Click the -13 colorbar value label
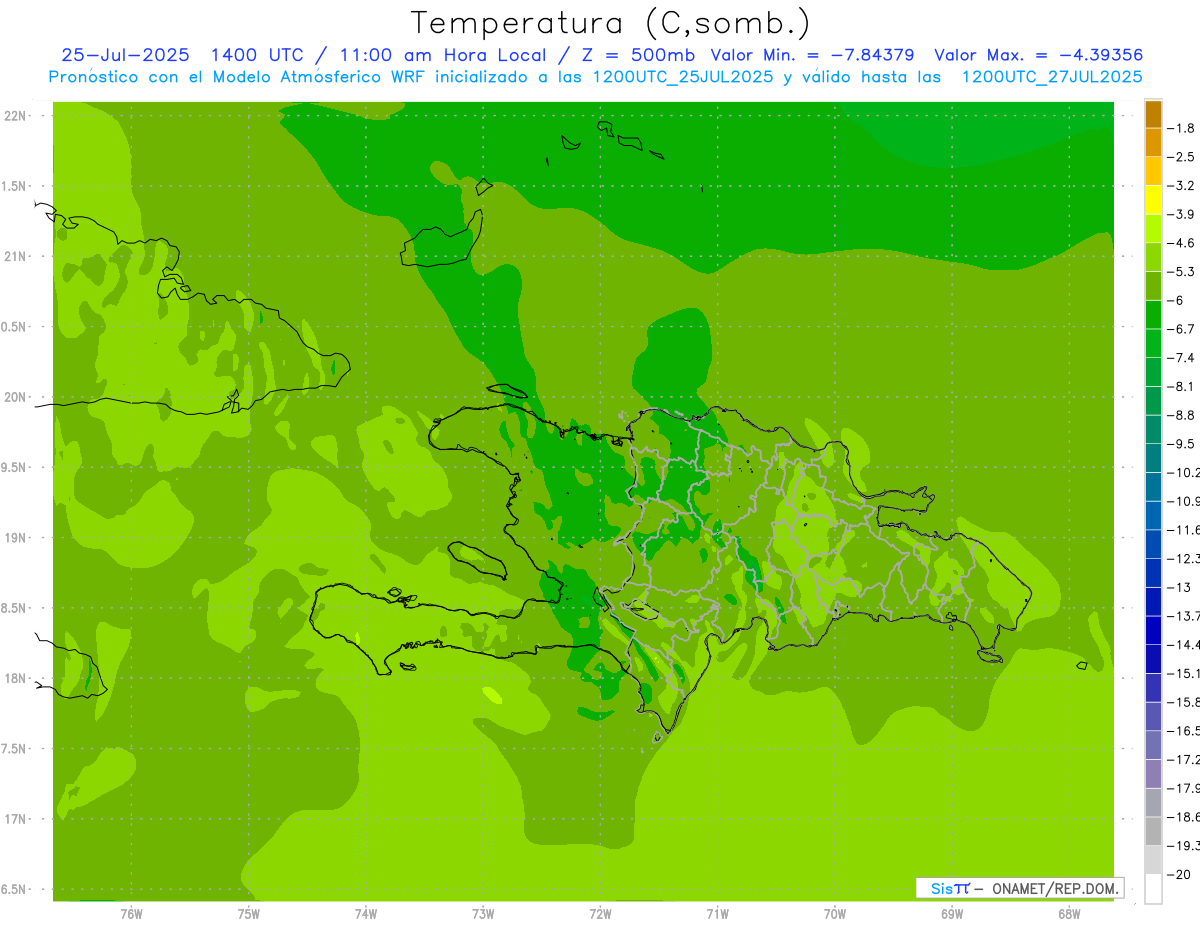This screenshot has width=1200, height=927. [1178, 587]
